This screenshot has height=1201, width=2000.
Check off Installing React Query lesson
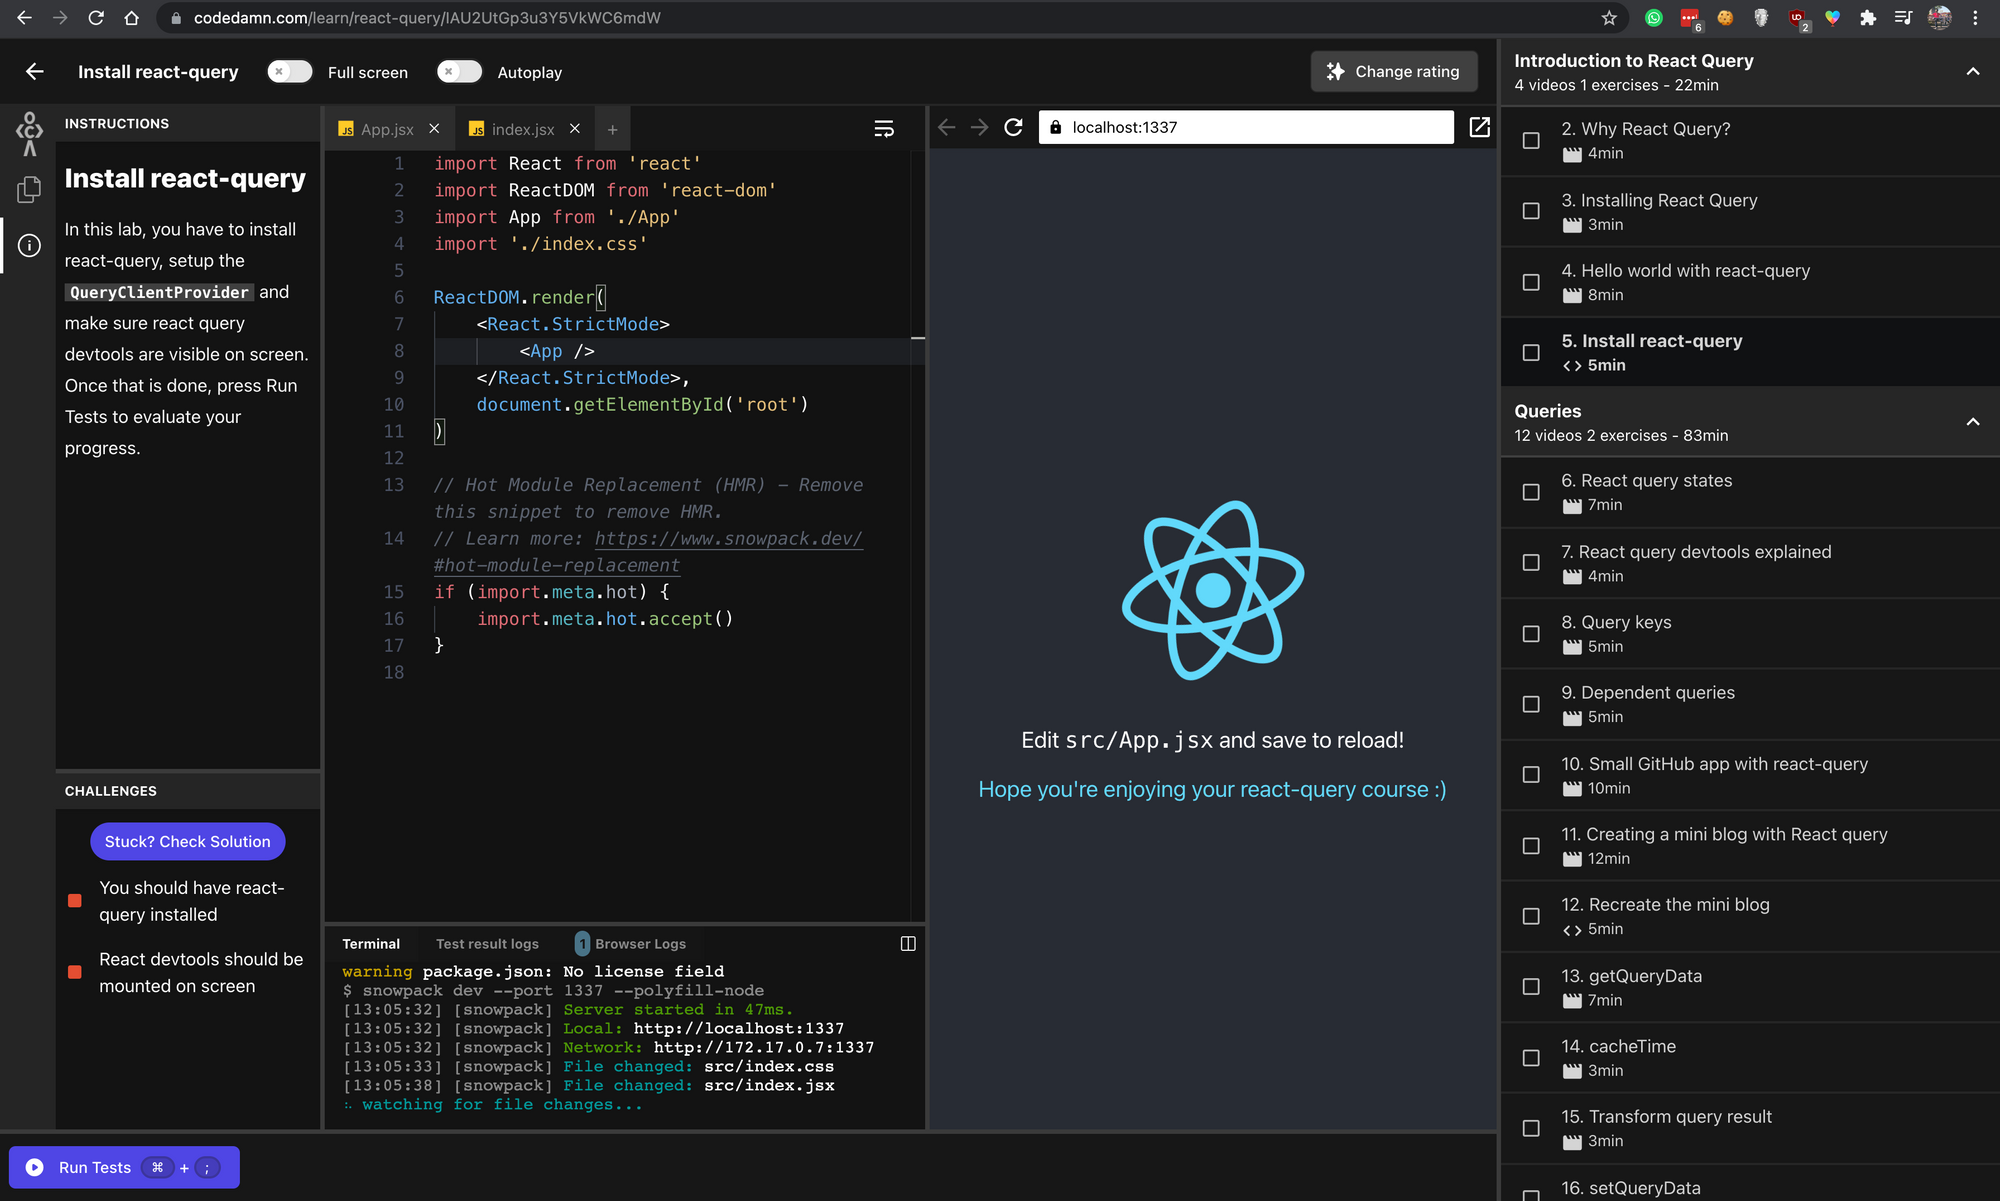pos(1531,211)
